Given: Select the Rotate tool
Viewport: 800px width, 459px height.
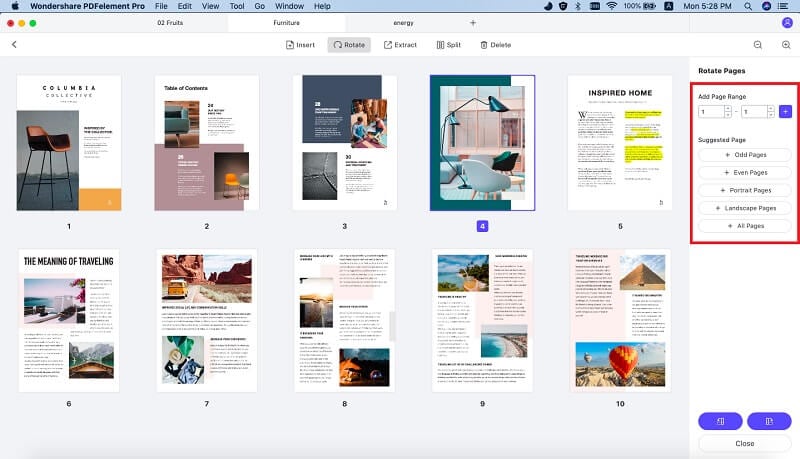Looking at the screenshot, I should pyautogui.click(x=349, y=45).
